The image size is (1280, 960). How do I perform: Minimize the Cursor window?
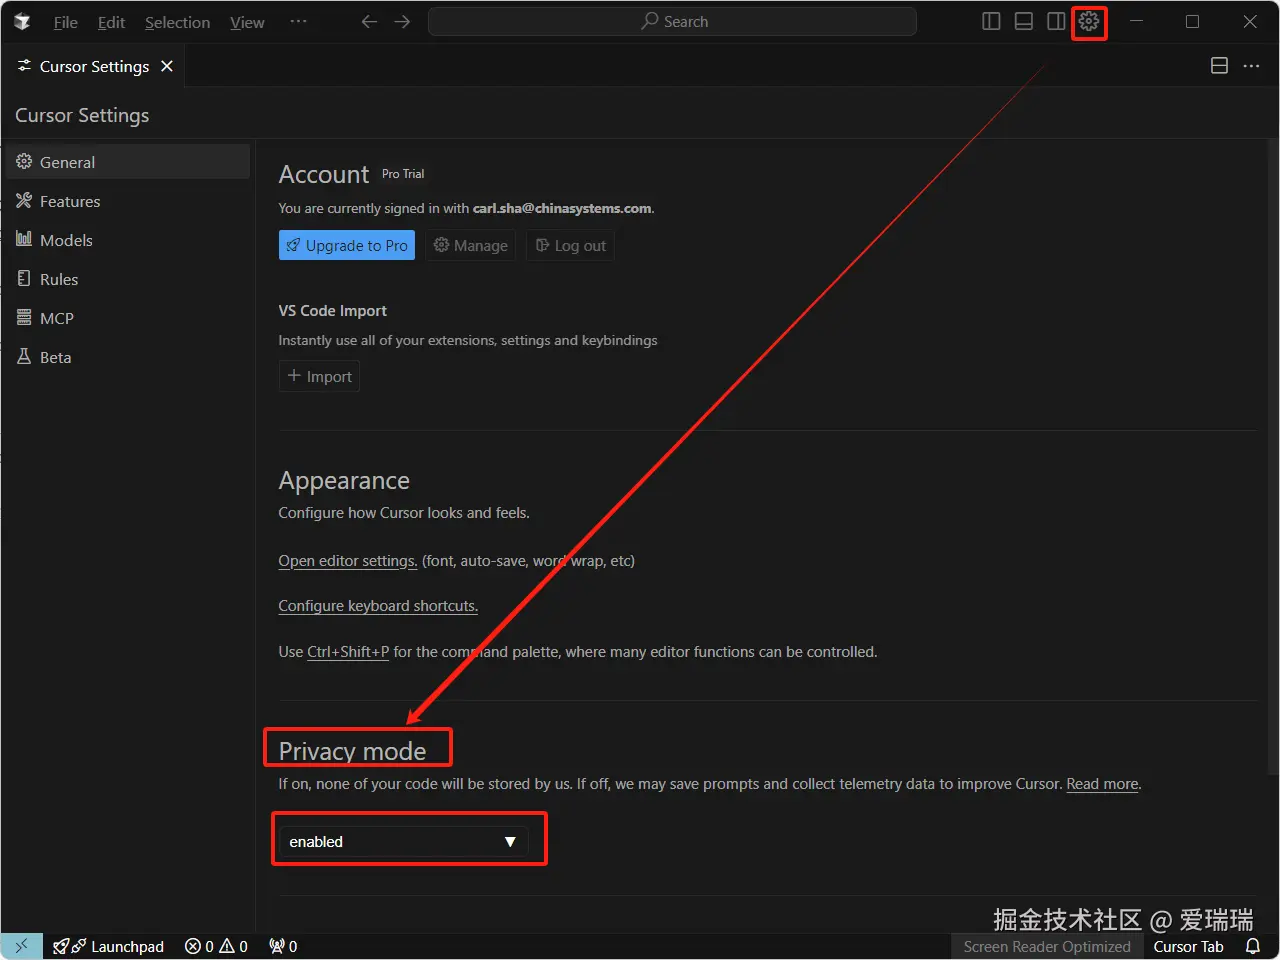[1136, 22]
